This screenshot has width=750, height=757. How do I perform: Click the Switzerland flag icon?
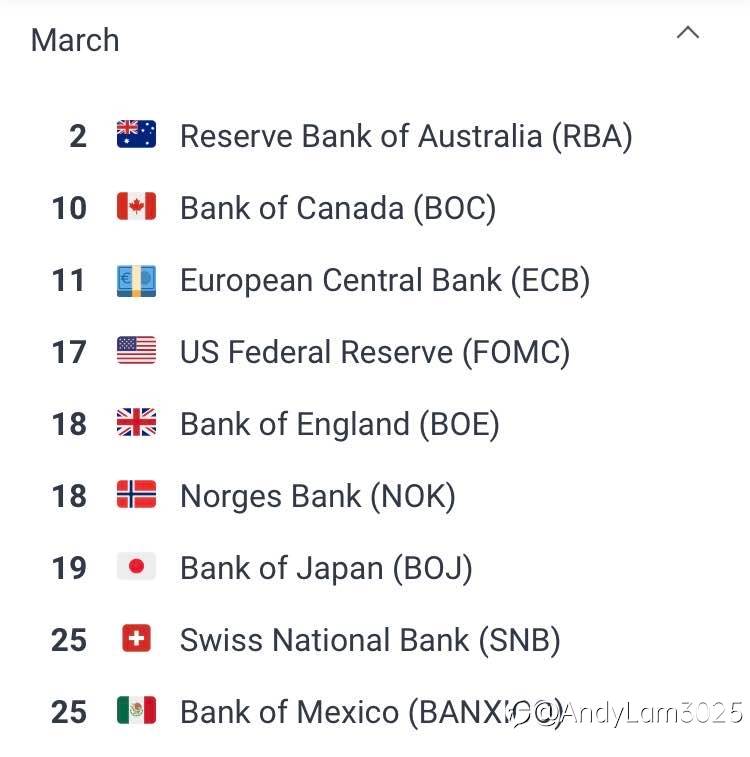137,638
